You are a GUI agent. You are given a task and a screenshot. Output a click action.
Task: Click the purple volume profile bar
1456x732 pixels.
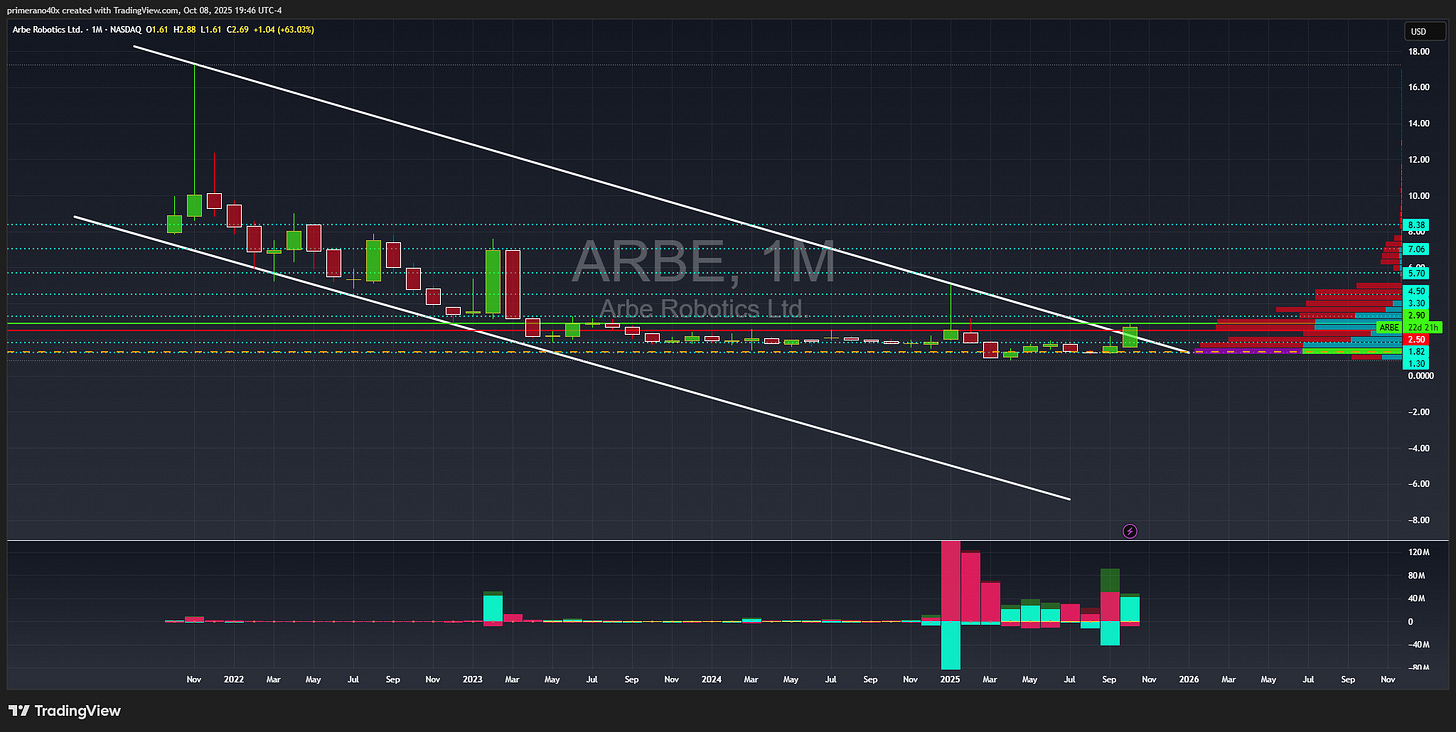click(x=1248, y=351)
